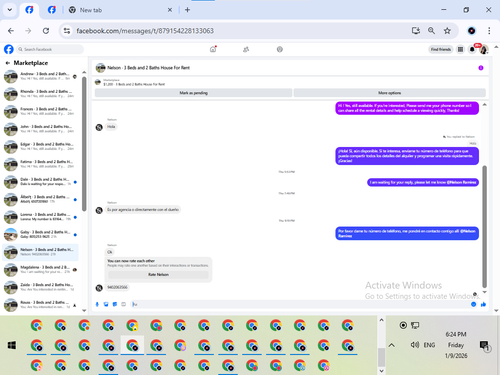Open the Facebook menu grid icon
Viewport: 500px width, 375px height.
pyautogui.click(x=460, y=49)
